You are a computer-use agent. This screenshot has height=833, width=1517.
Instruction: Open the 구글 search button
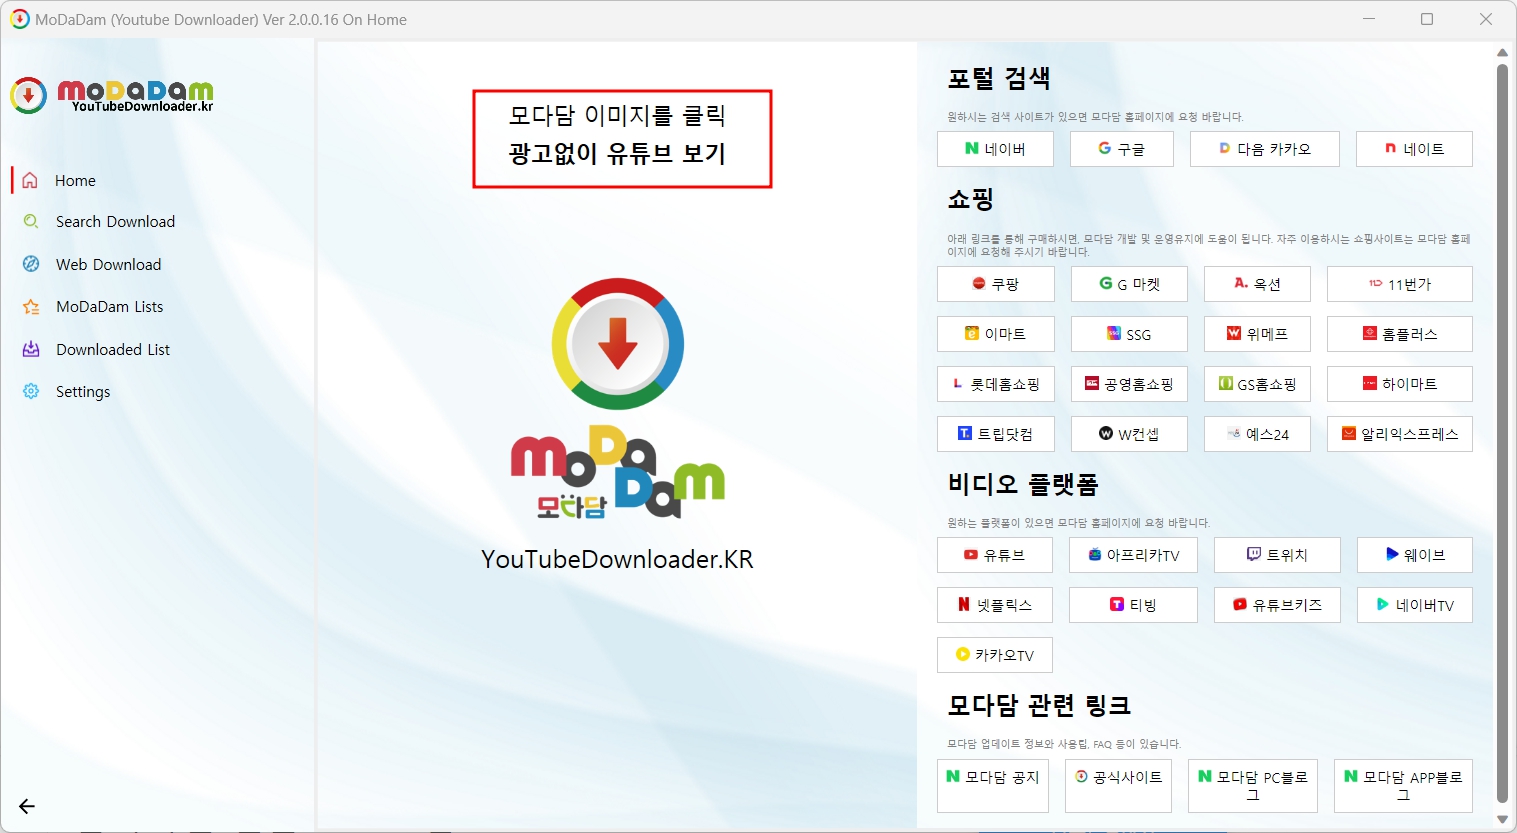(x=1121, y=149)
